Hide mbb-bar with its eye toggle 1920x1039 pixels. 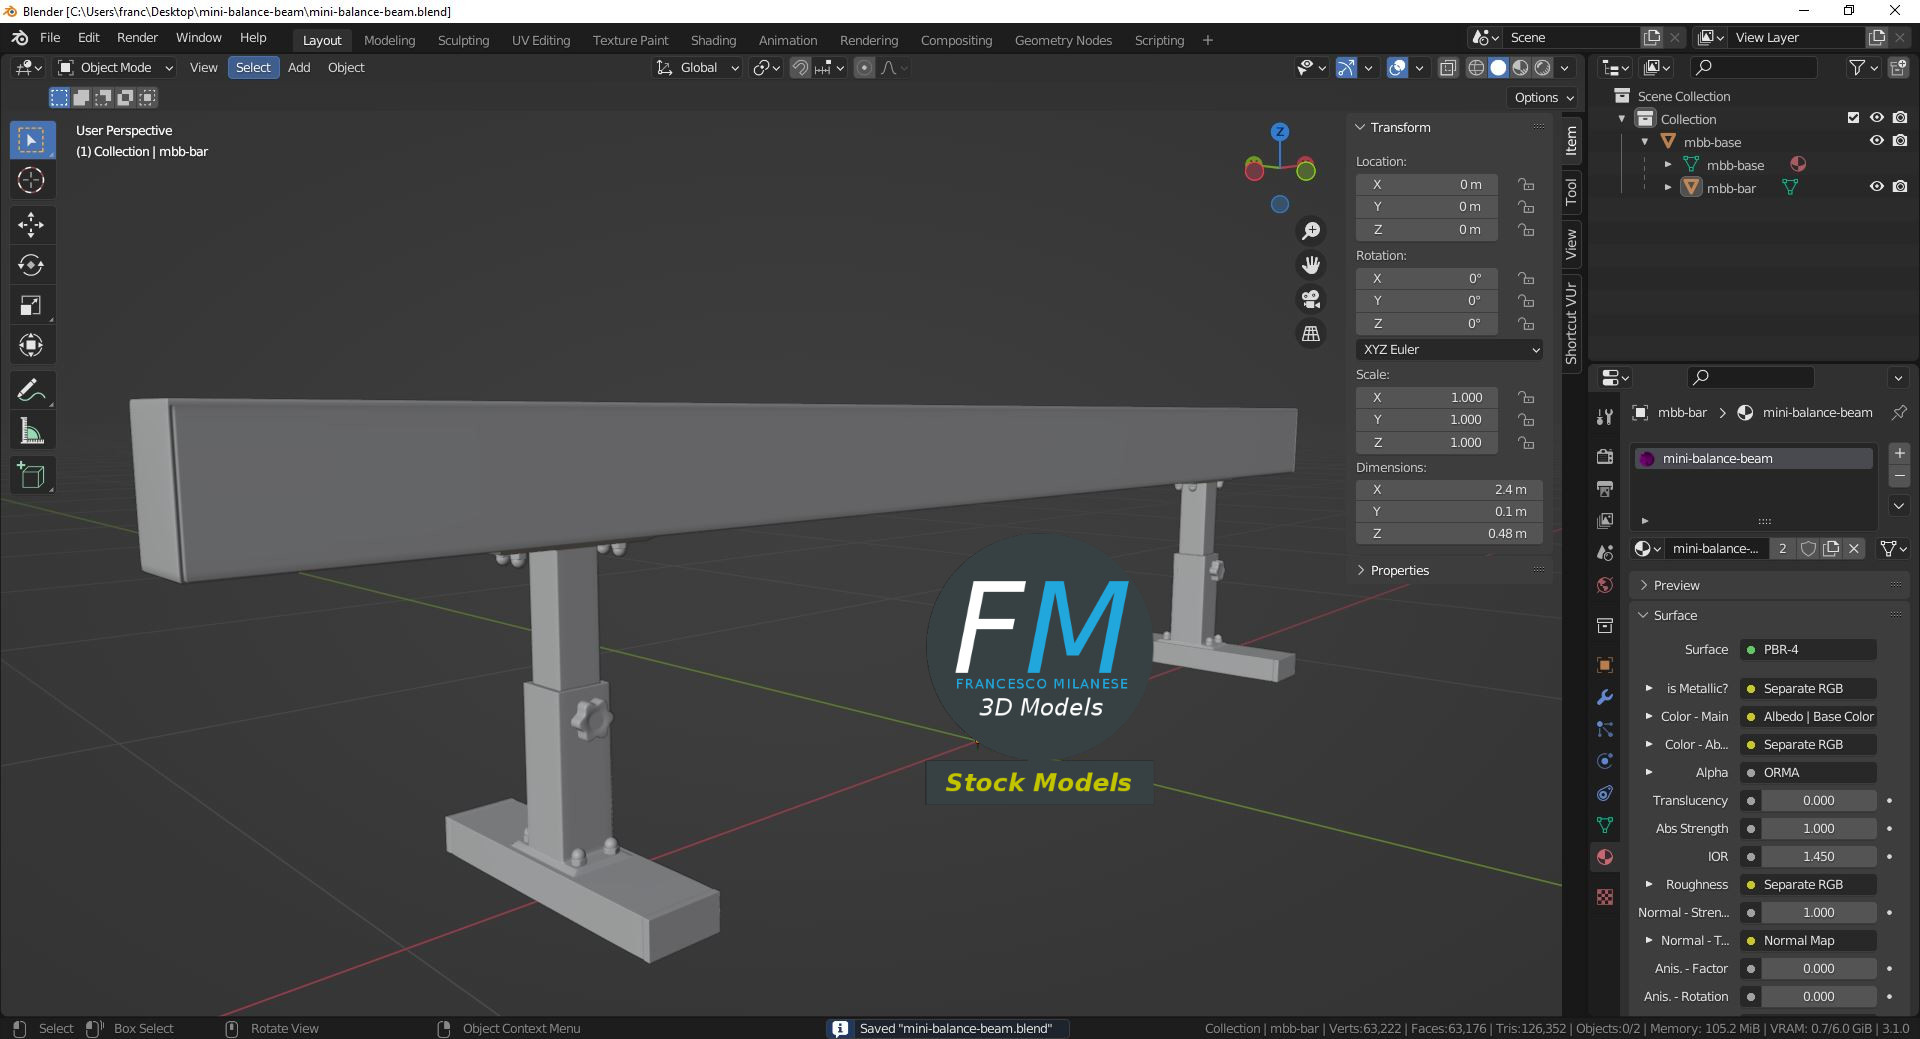click(1877, 187)
